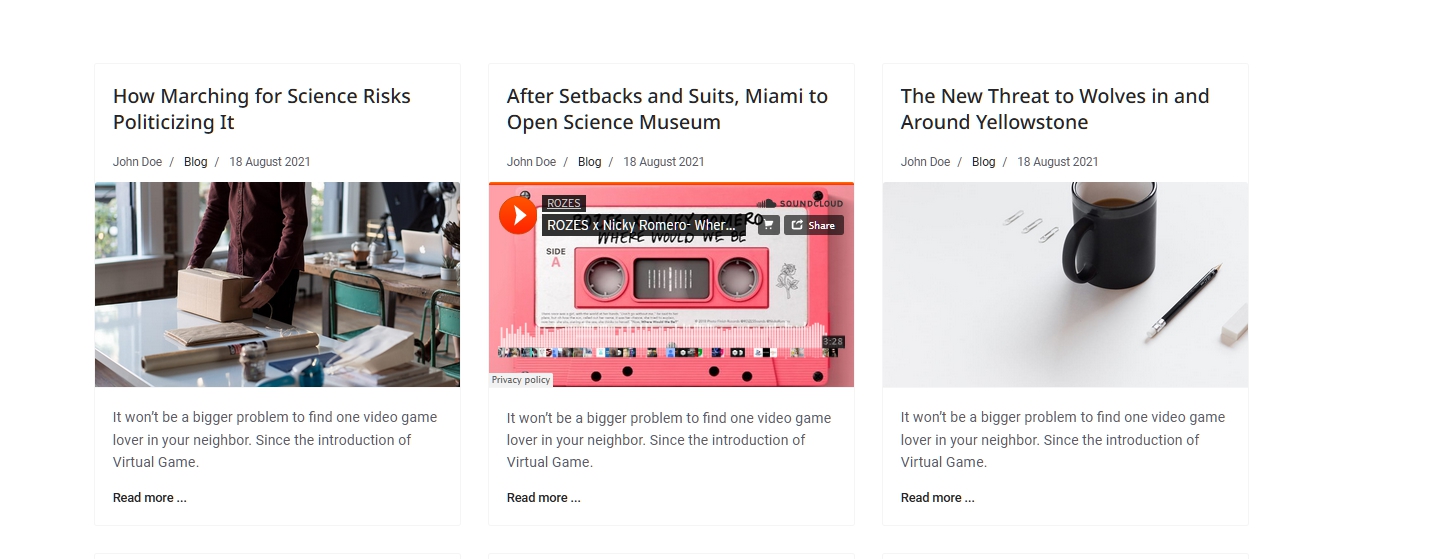Click the coffee mug post thumbnail
1449x559 pixels.
point(1065,284)
